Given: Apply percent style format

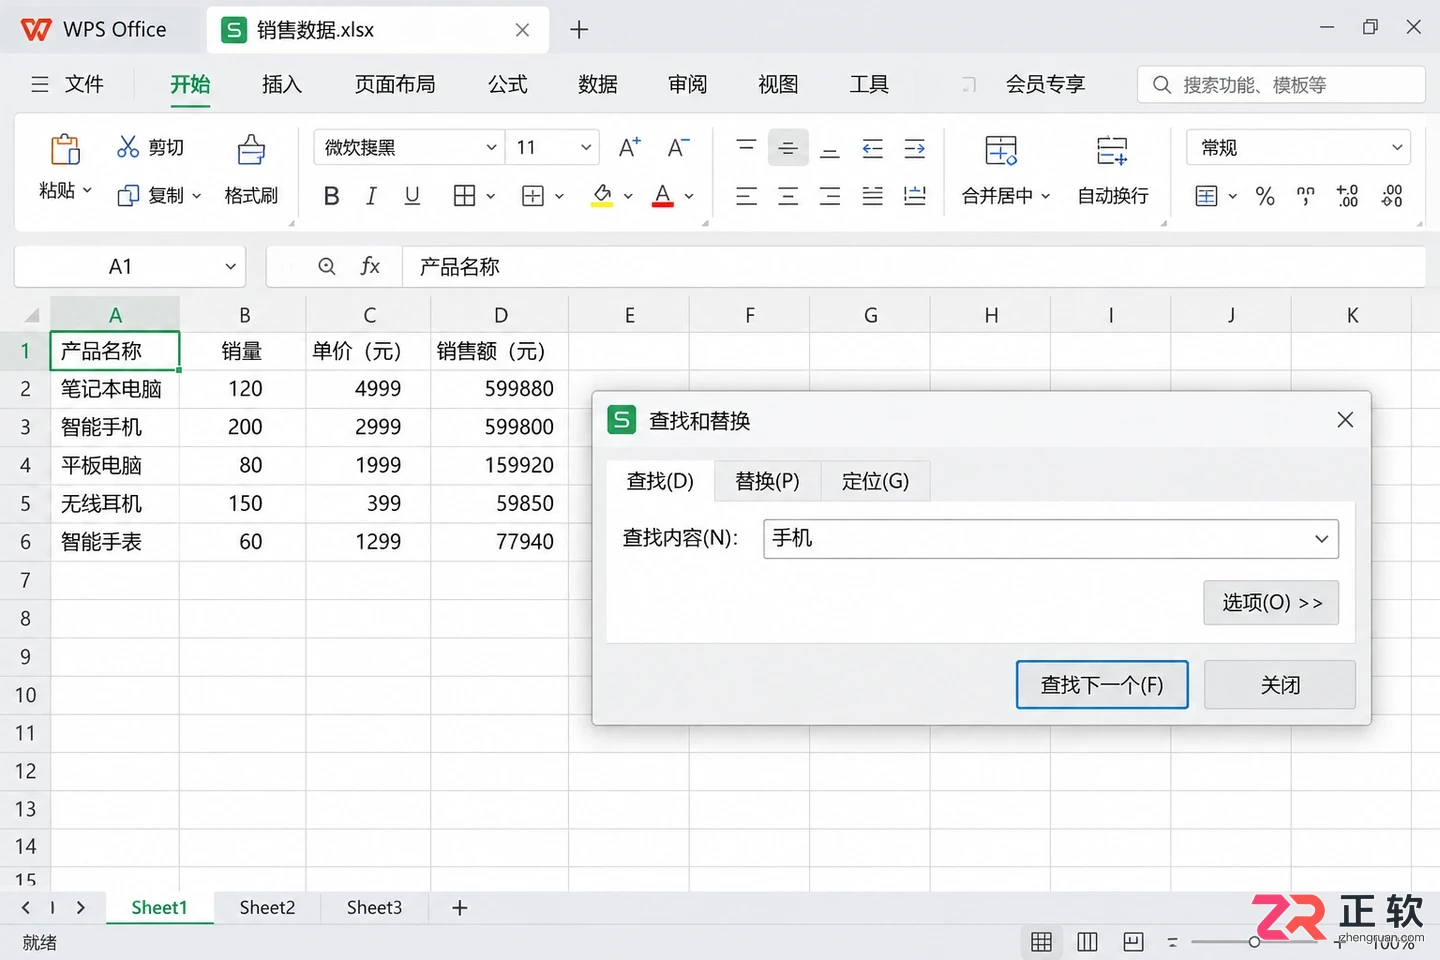Looking at the screenshot, I should coord(1265,196).
